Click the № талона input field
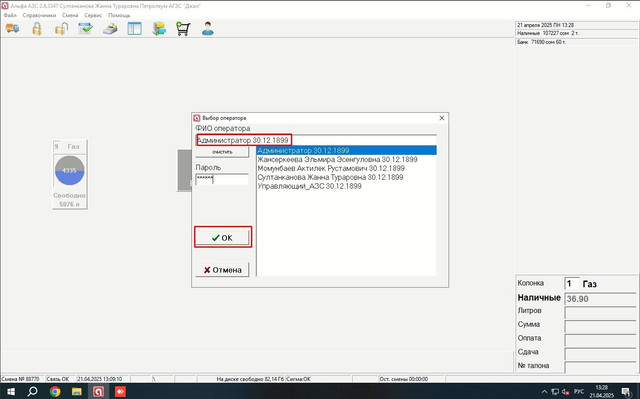 click(x=600, y=367)
